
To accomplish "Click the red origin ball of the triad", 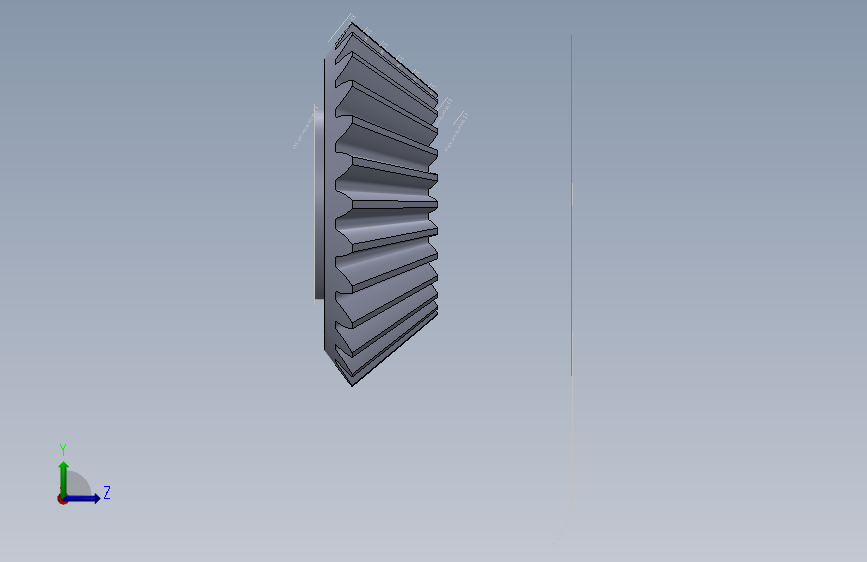I will pyautogui.click(x=62, y=499).
